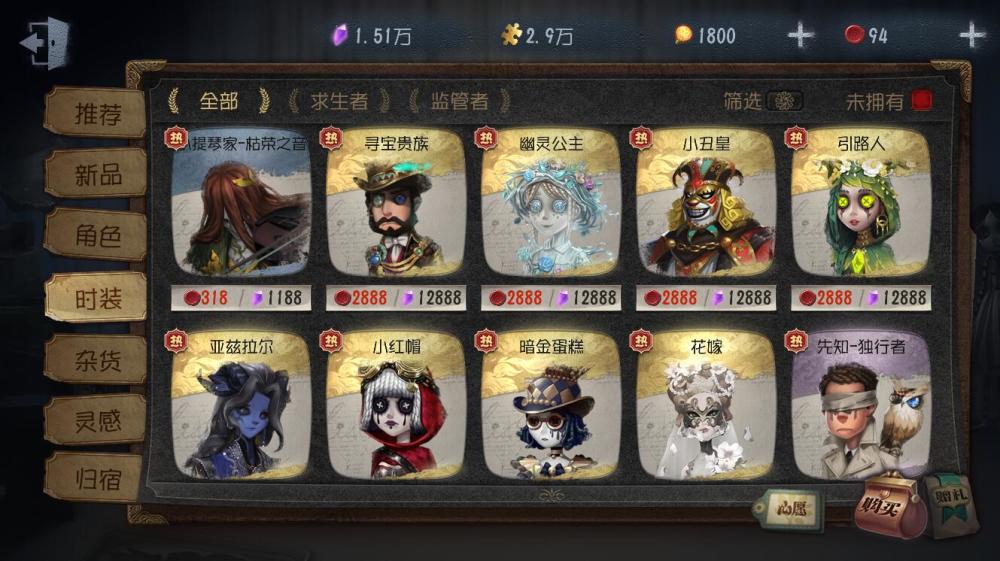
Task: Select the 求生者 filter tab
Action: pos(339,101)
